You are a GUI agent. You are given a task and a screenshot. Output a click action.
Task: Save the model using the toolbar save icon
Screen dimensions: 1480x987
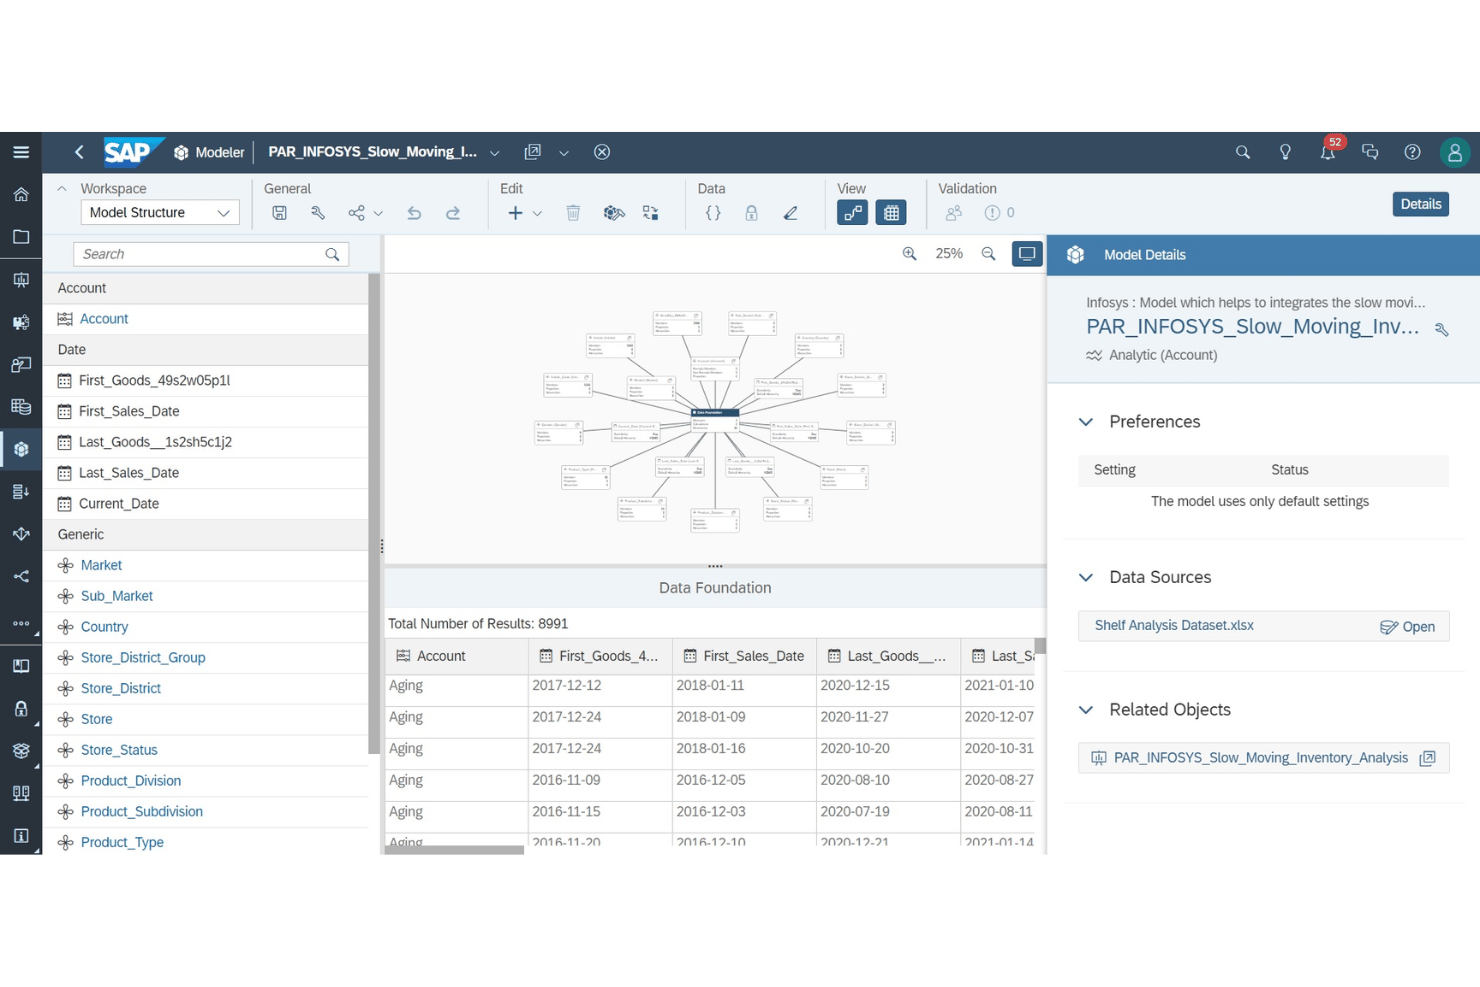pyautogui.click(x=280, y=213)
